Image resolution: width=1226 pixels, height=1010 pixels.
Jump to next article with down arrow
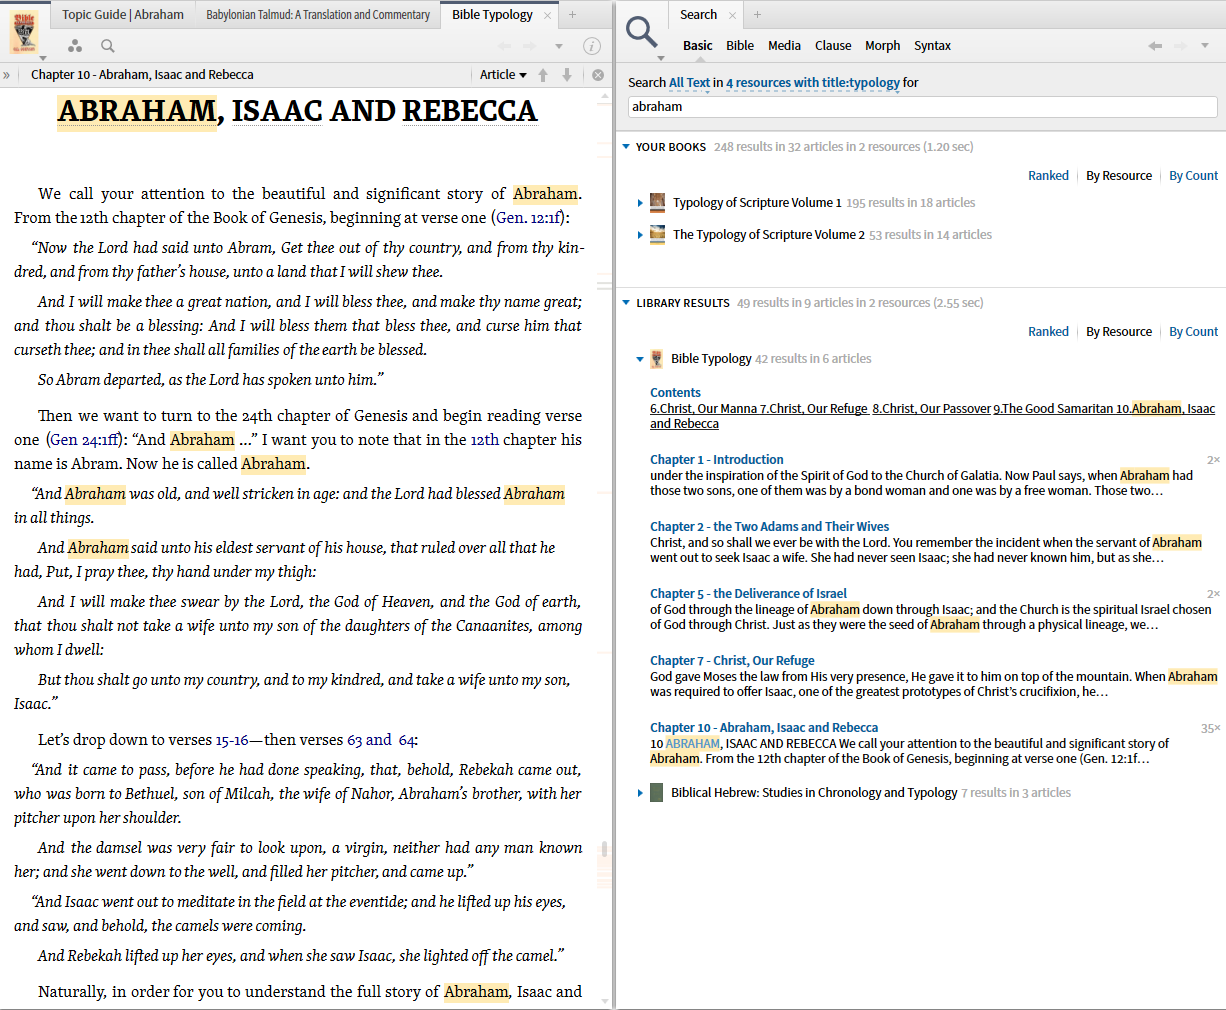click(567, 75)
